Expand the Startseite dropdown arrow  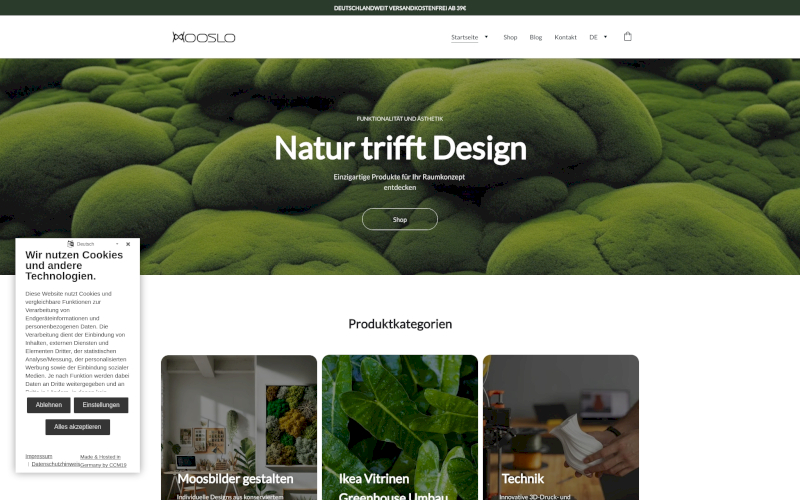pyautogui.click(x=486, y=37)
